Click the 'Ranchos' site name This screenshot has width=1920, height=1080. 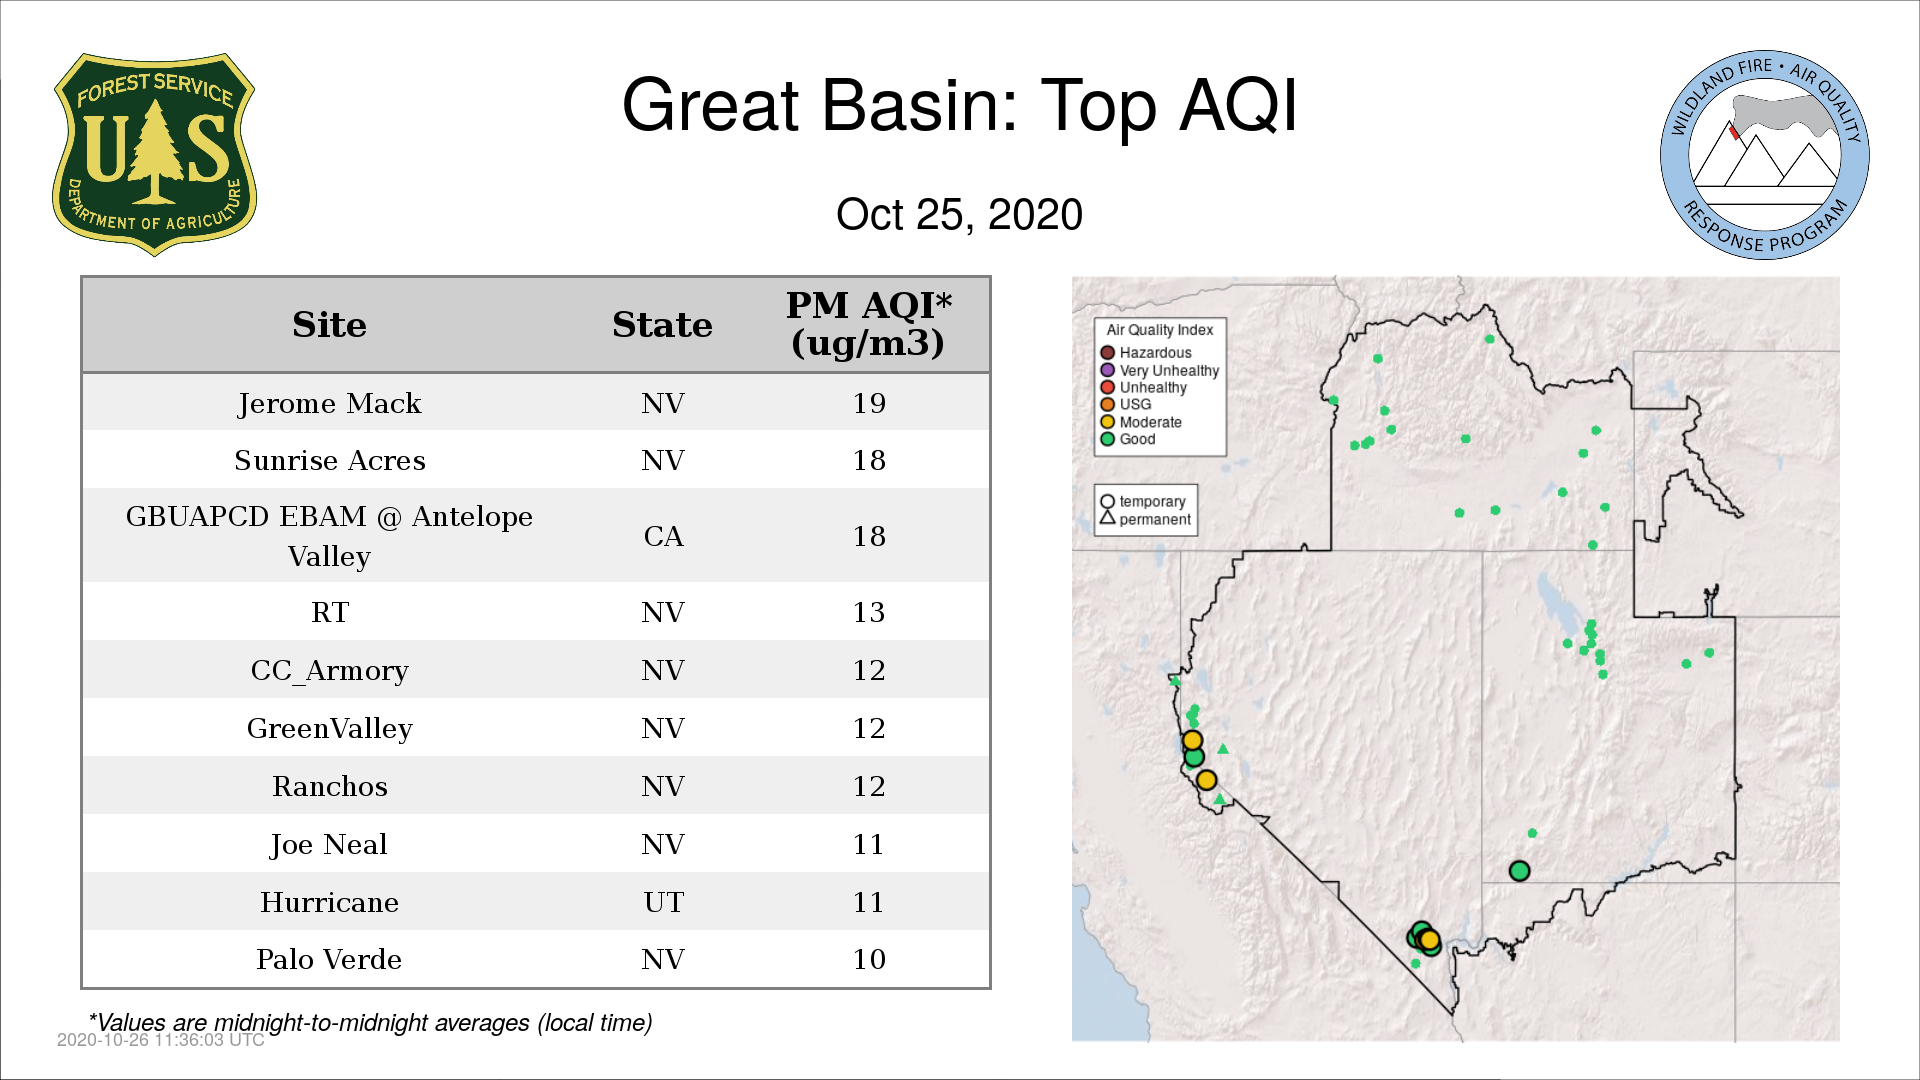(329, 786)
